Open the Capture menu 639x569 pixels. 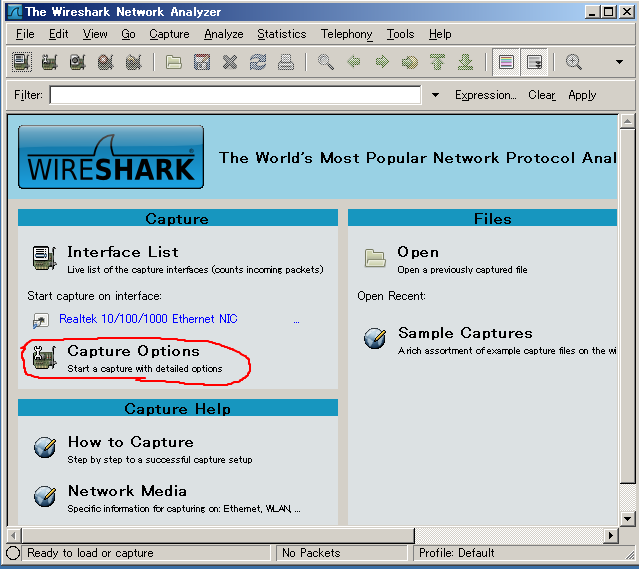[169, 34]
